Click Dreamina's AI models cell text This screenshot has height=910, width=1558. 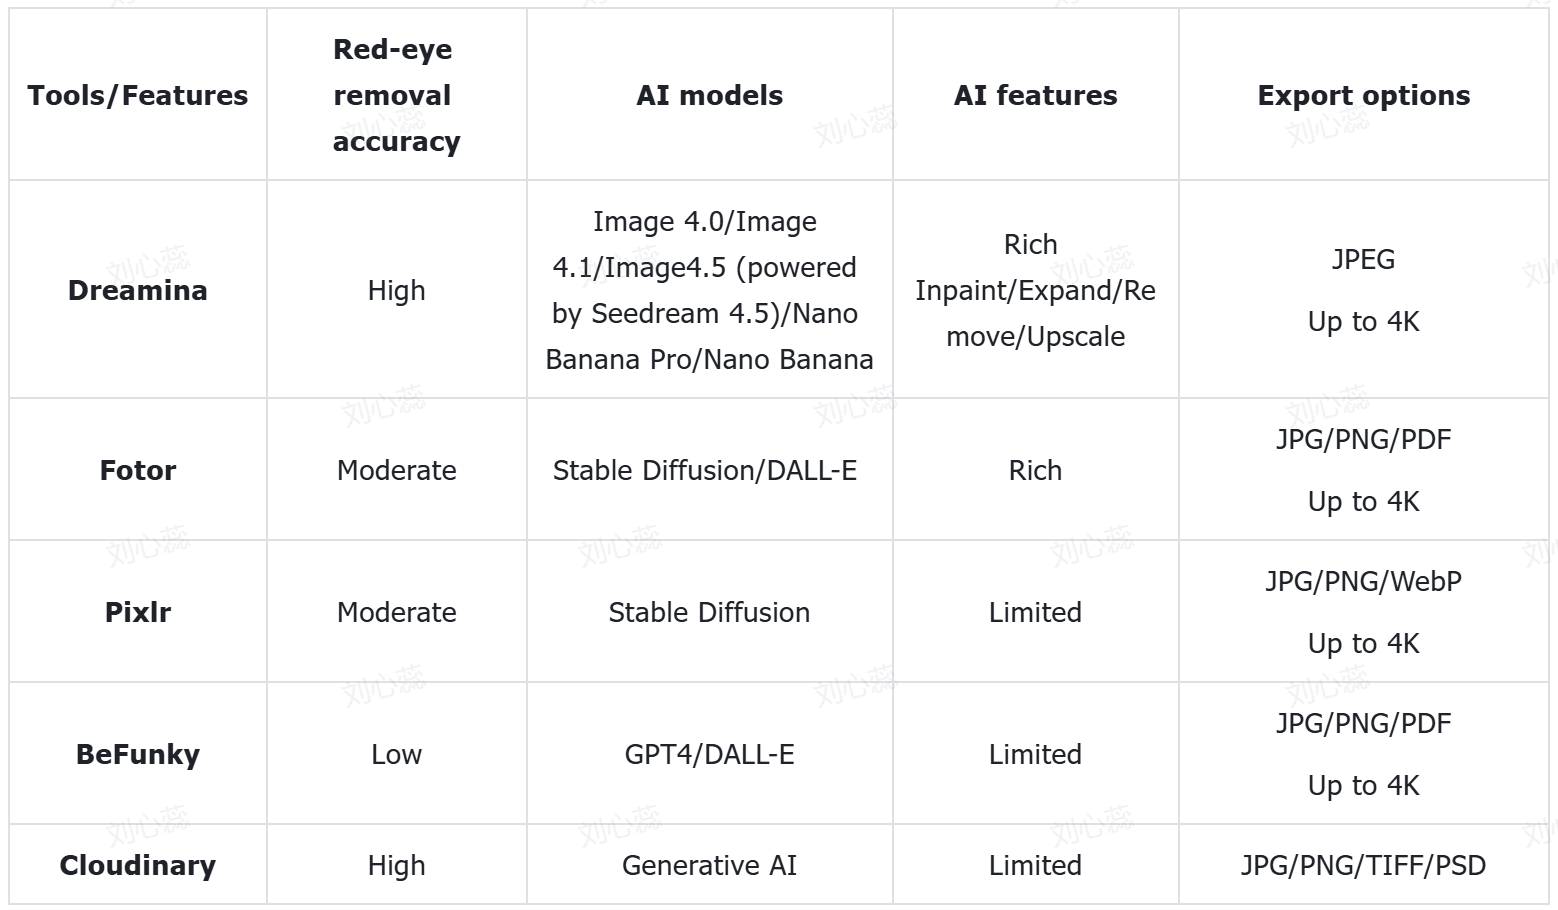709,290
